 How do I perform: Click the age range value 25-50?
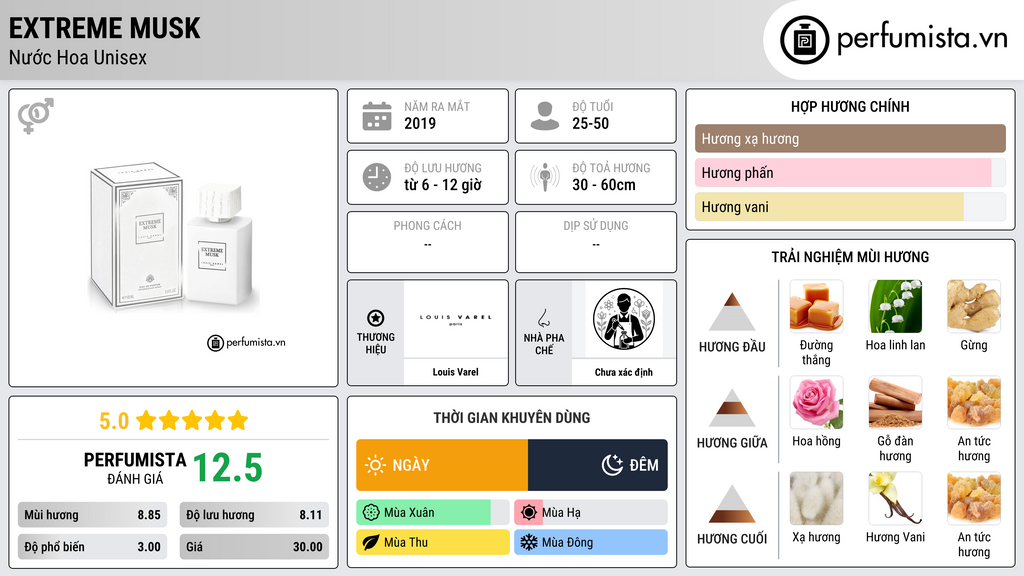[590, 123]
